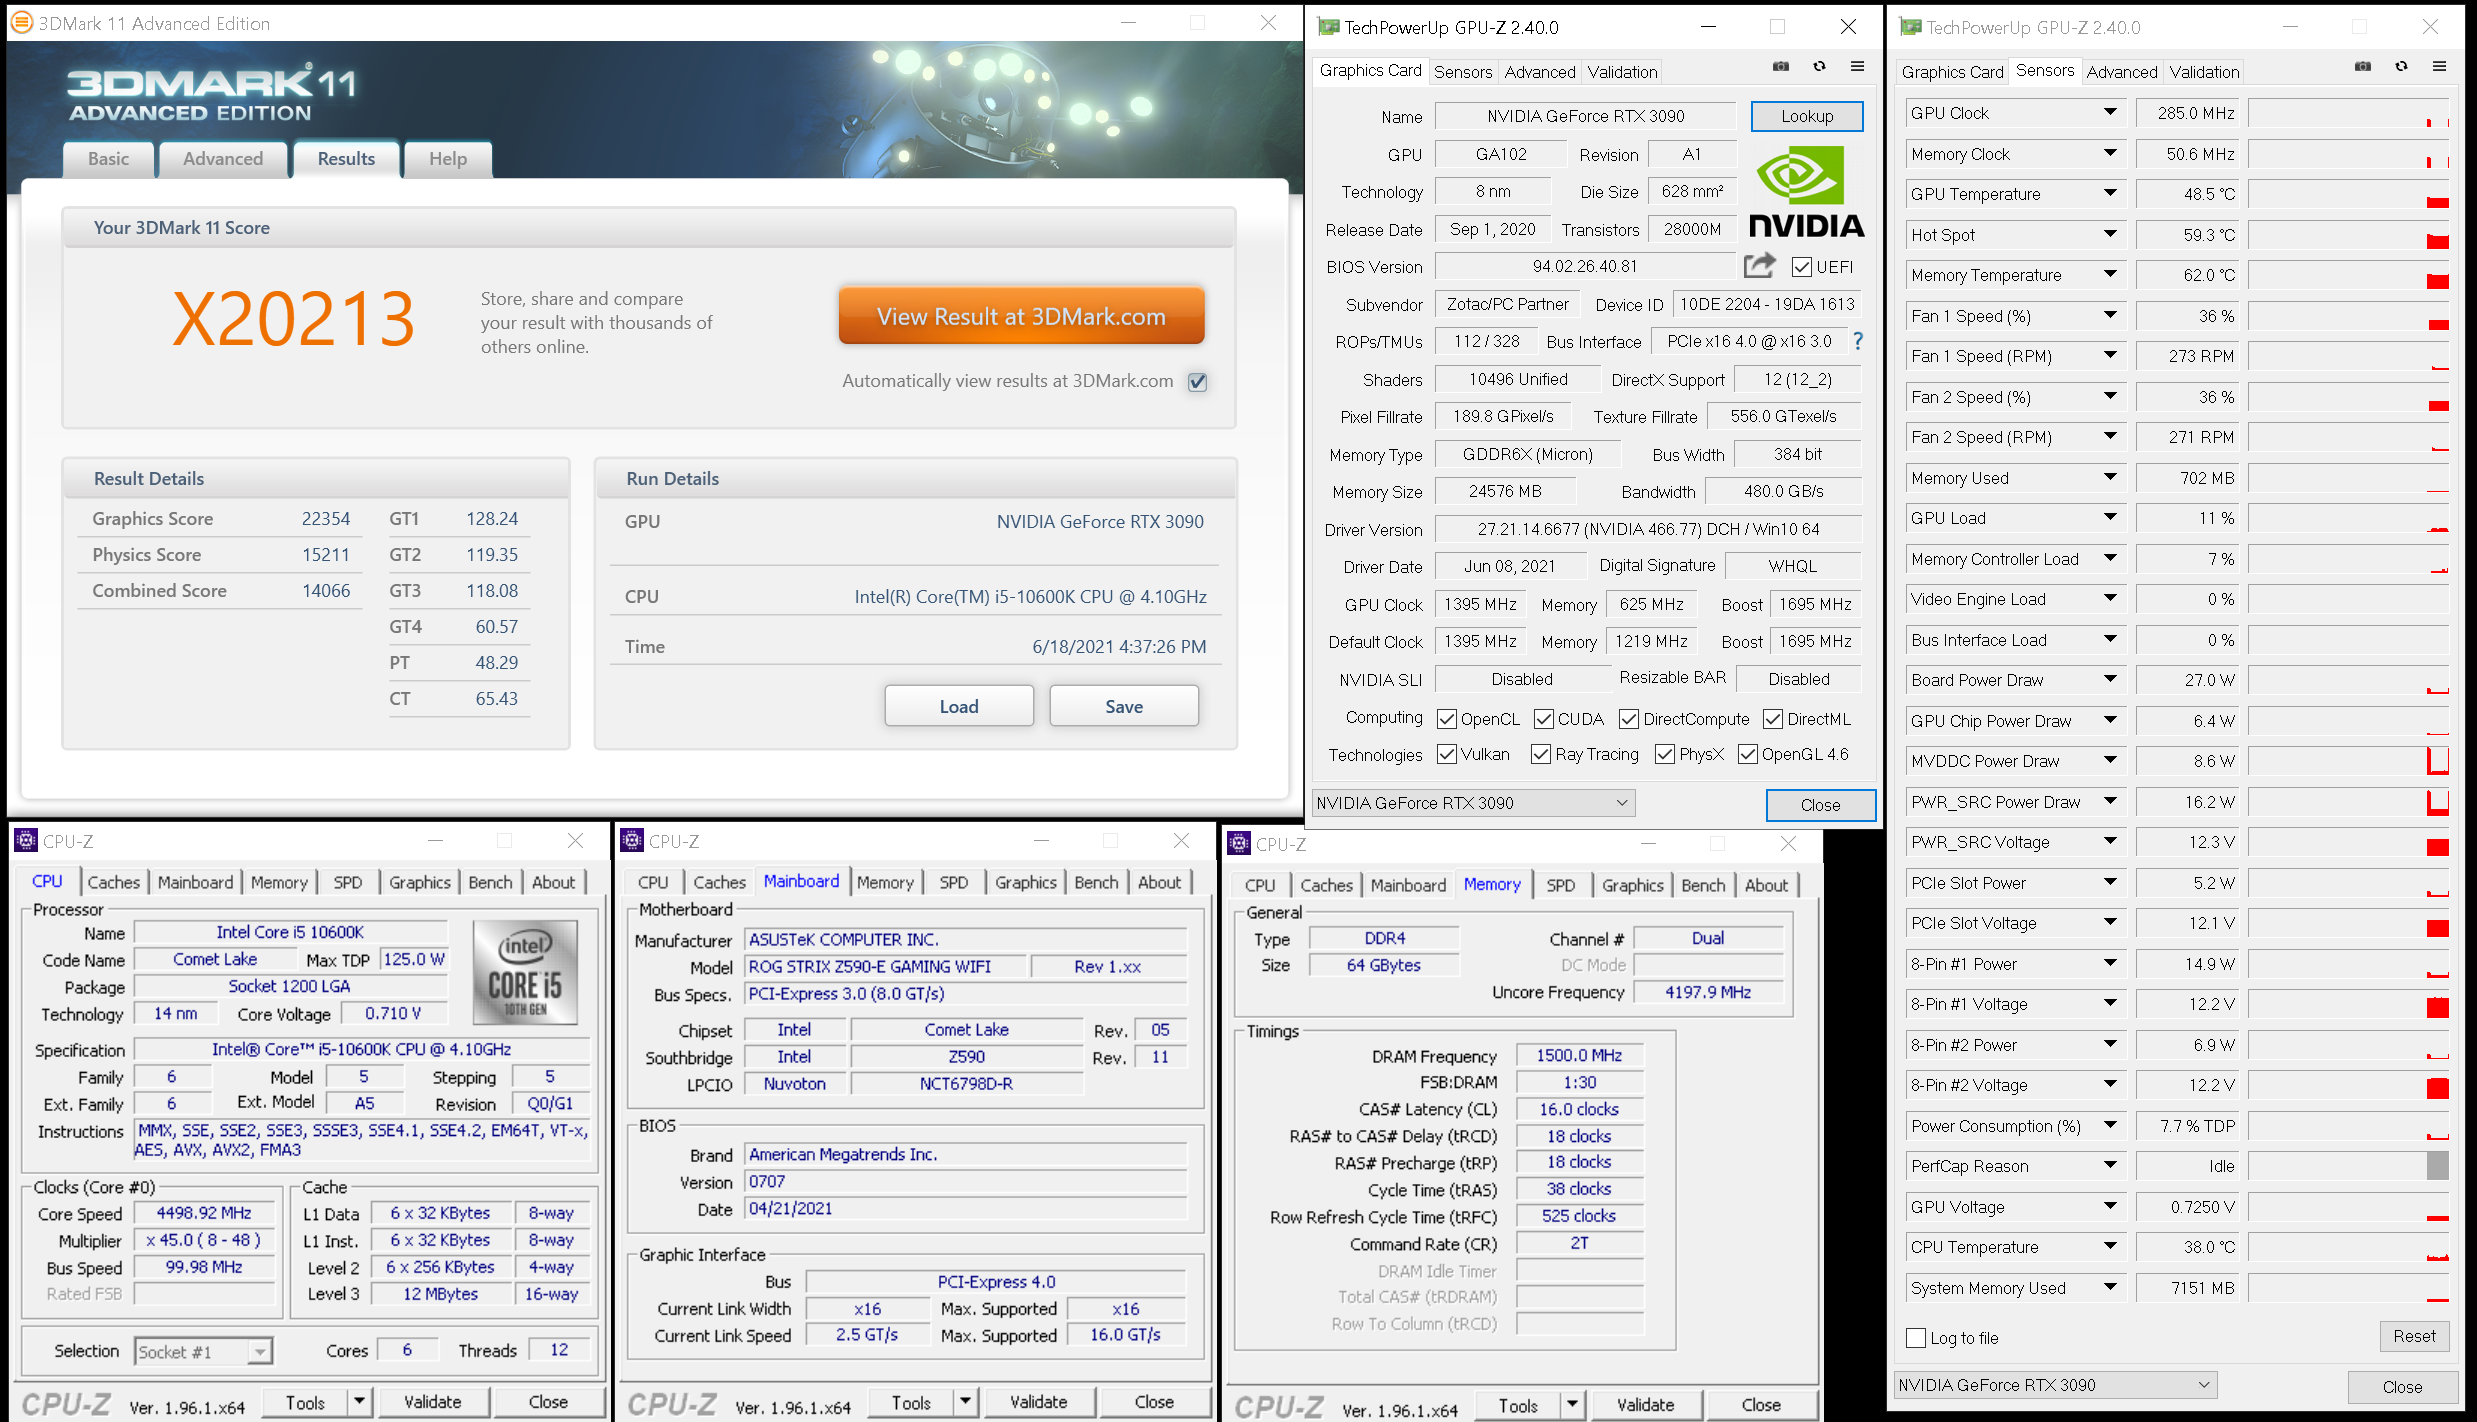Click the Tools button in Memory CPU-Z window

[x=1518, y=1405]
